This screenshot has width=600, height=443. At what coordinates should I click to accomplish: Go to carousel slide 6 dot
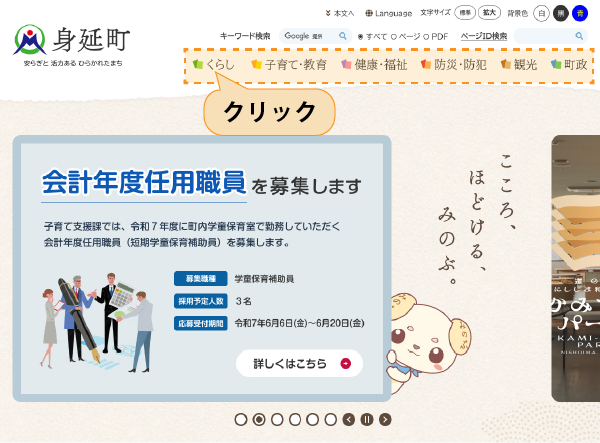331,420
